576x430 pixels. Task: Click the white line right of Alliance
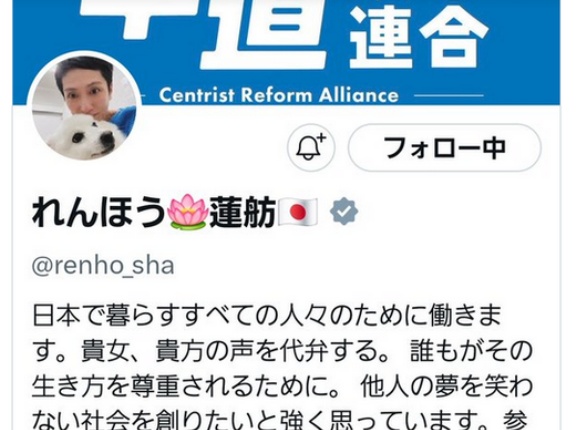tap(449, 95)
